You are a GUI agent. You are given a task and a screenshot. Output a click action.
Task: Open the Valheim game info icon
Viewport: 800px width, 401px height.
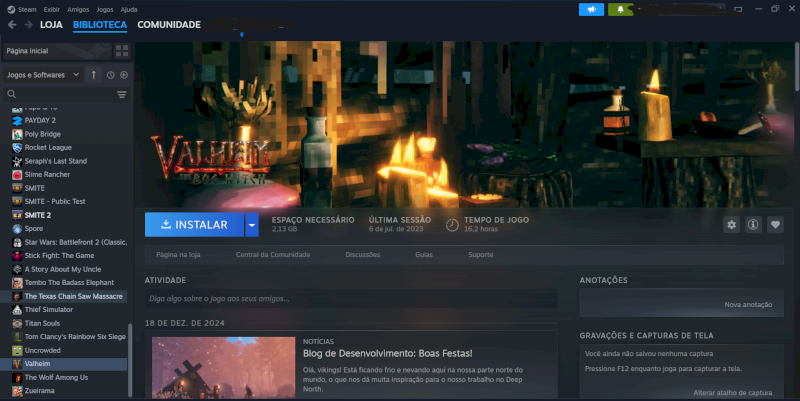pyautogui.click(x=753, y=224)
